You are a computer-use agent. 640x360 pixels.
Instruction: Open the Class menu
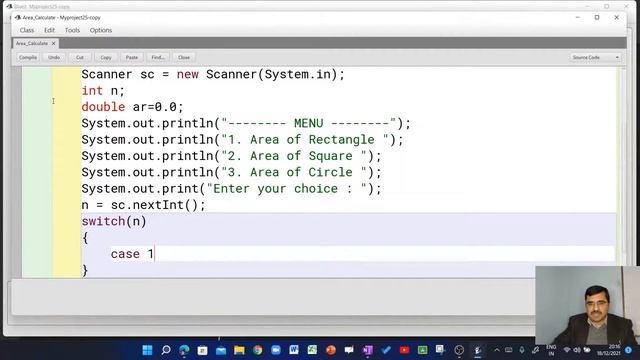point(27,30)
